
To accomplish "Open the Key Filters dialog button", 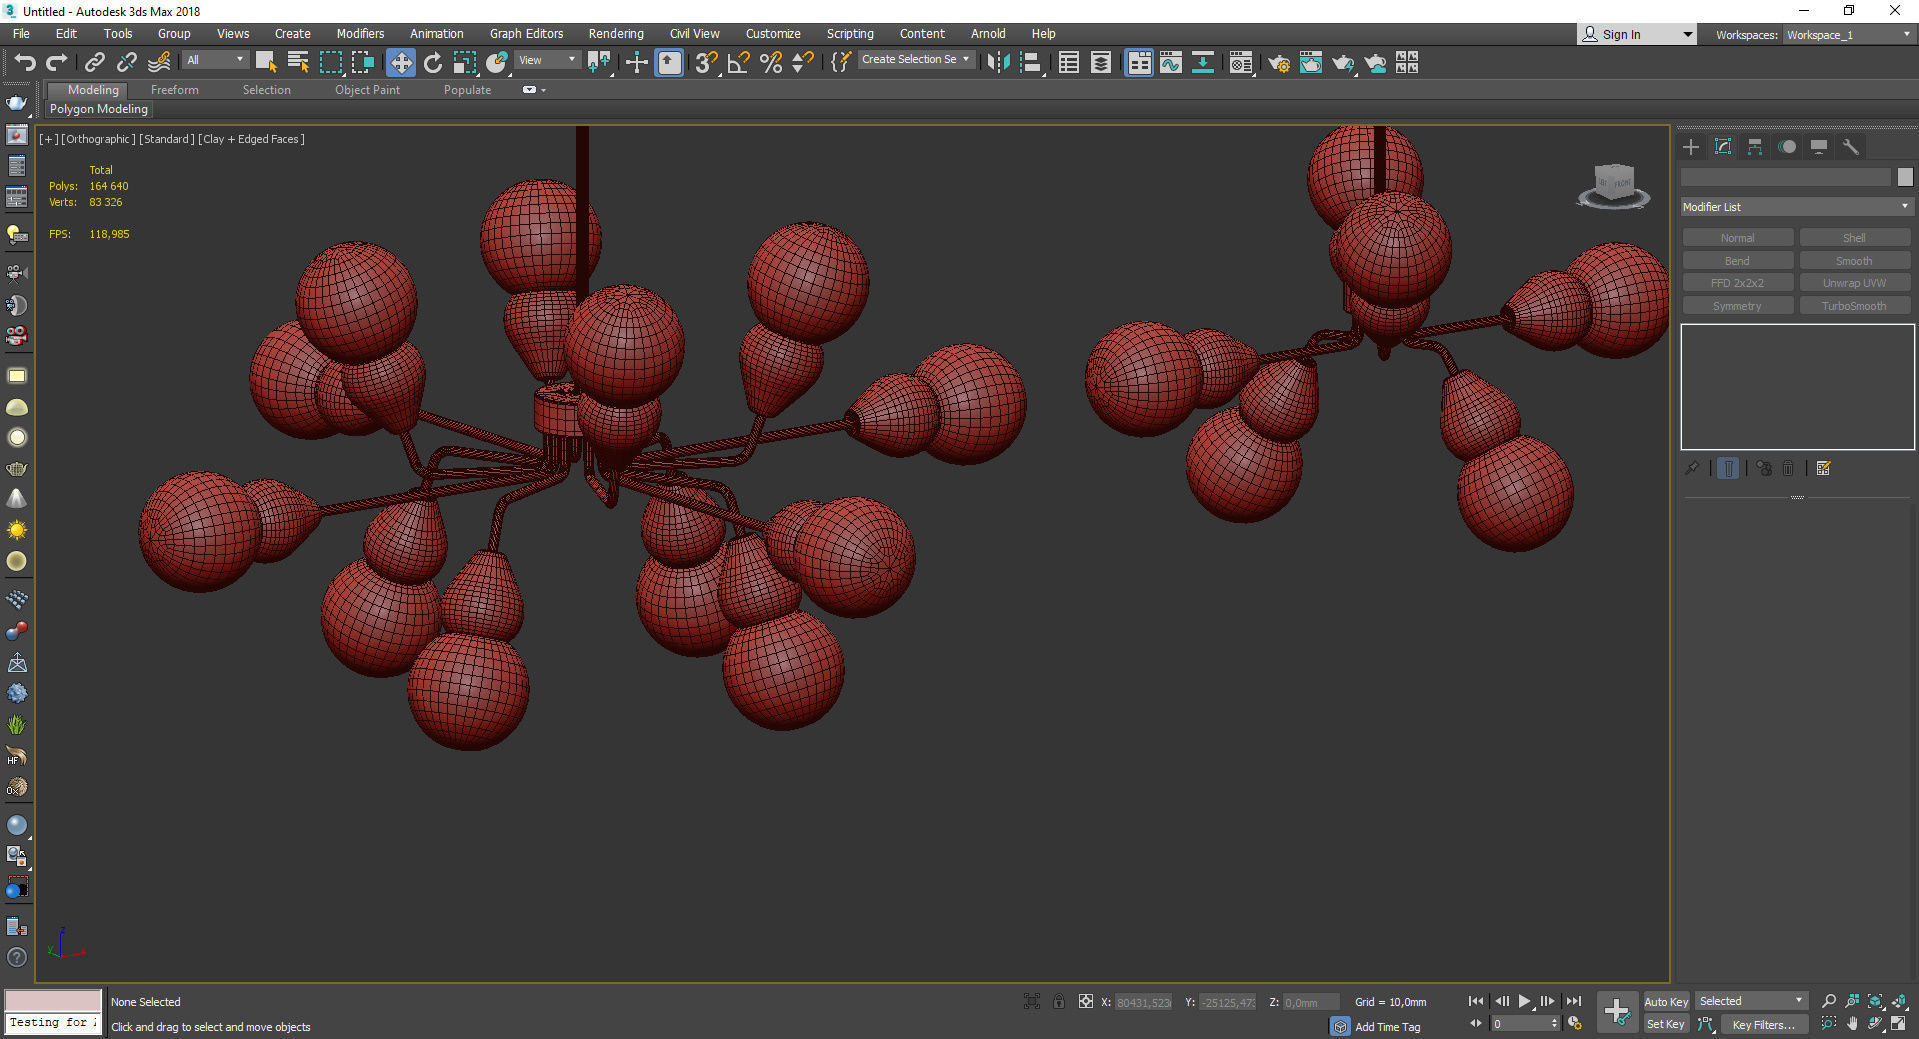I will (x=1764, y=1024).
